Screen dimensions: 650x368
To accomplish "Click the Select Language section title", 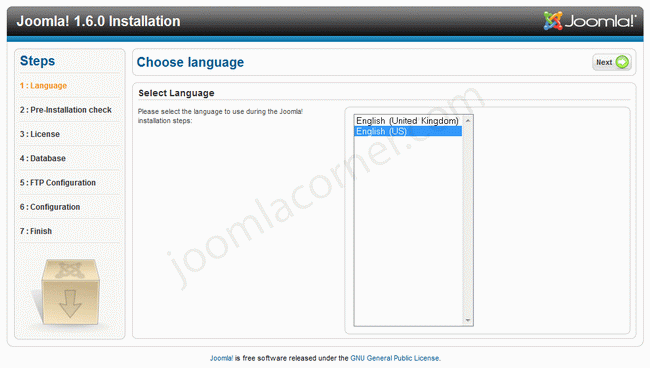I will 176,93.
